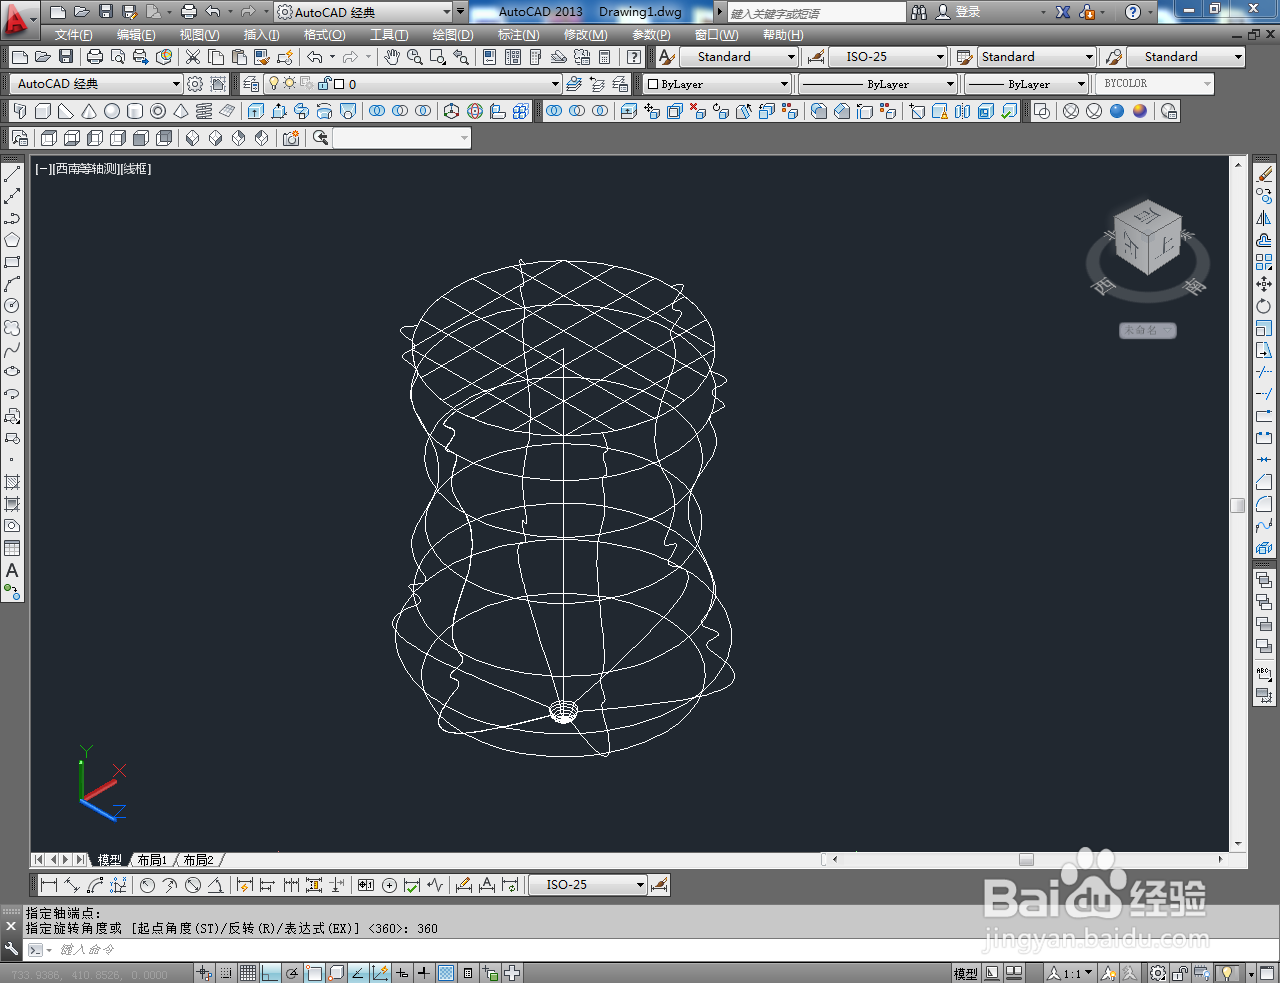Screen dimensions: 1280x983
Task: Toggle Grid Display in status bar
Action: click(x=248, y=973)
